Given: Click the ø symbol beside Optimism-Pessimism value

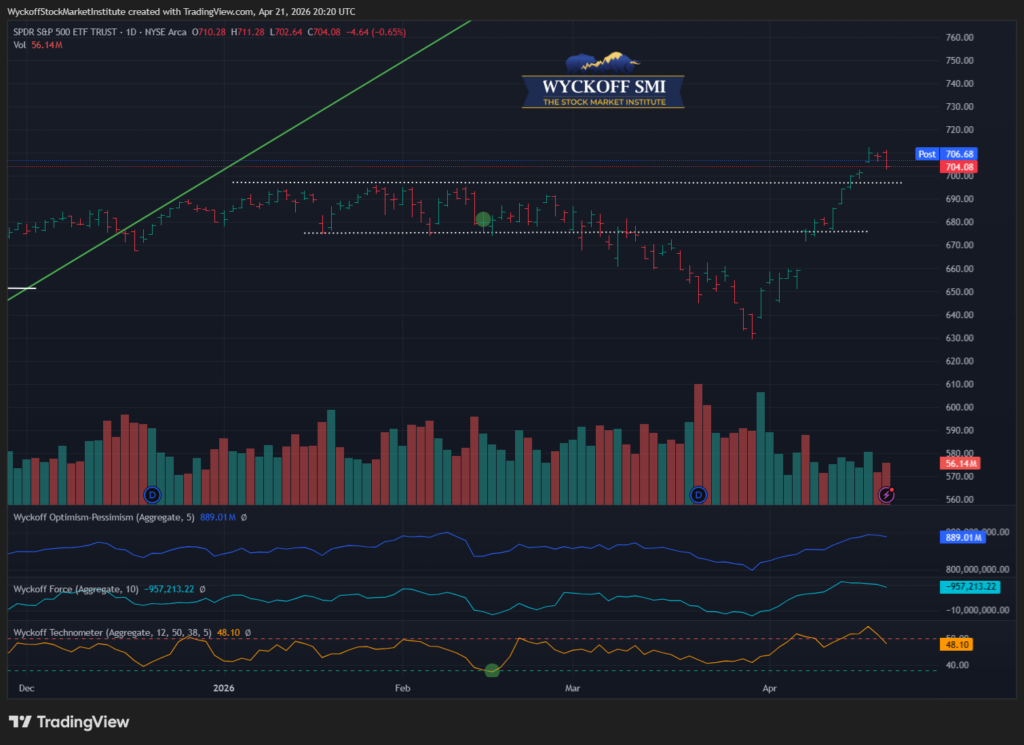Looking at the screenshot, I should click(x=243, y=517).
